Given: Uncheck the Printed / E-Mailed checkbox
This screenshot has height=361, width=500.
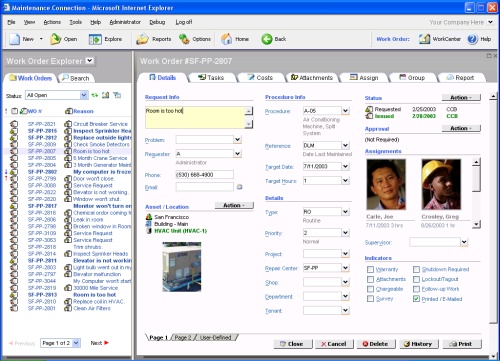Looking at the screenshot, I should [x=416, y=299].
